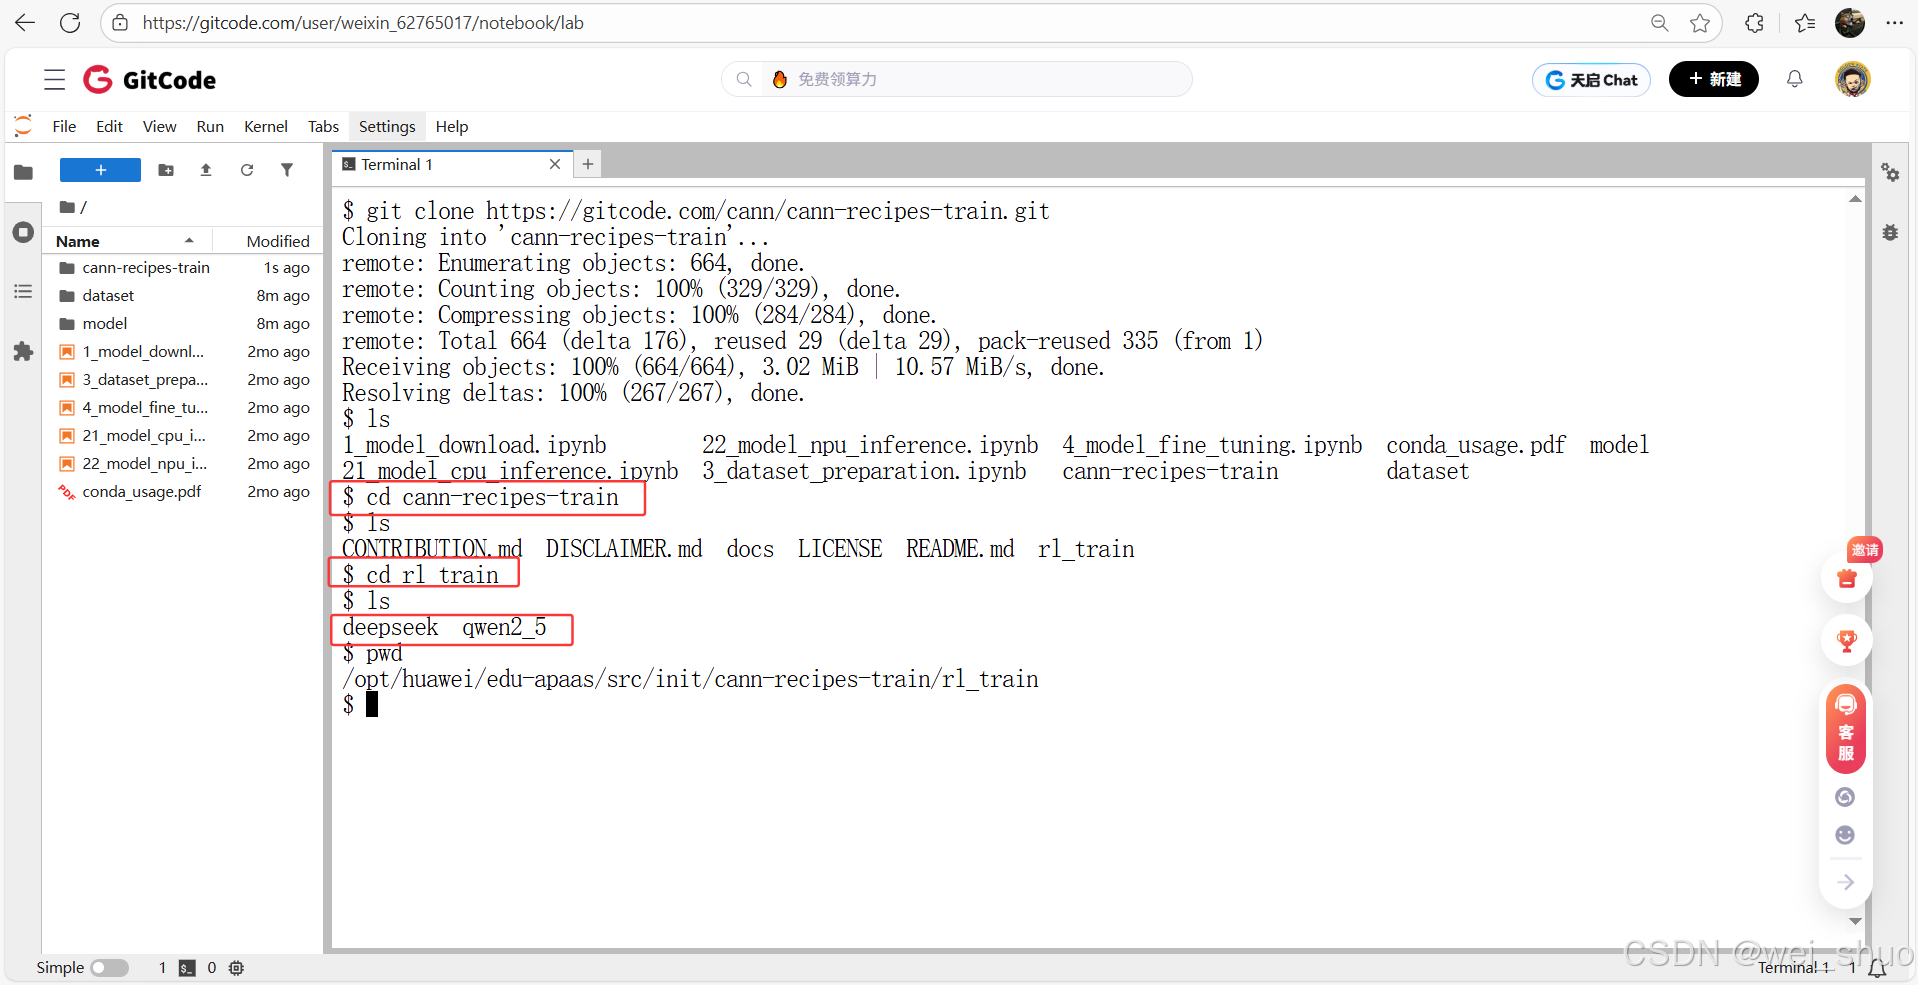
Task: Click the floating collapse arrow icon
Action: click(1846, 882)
